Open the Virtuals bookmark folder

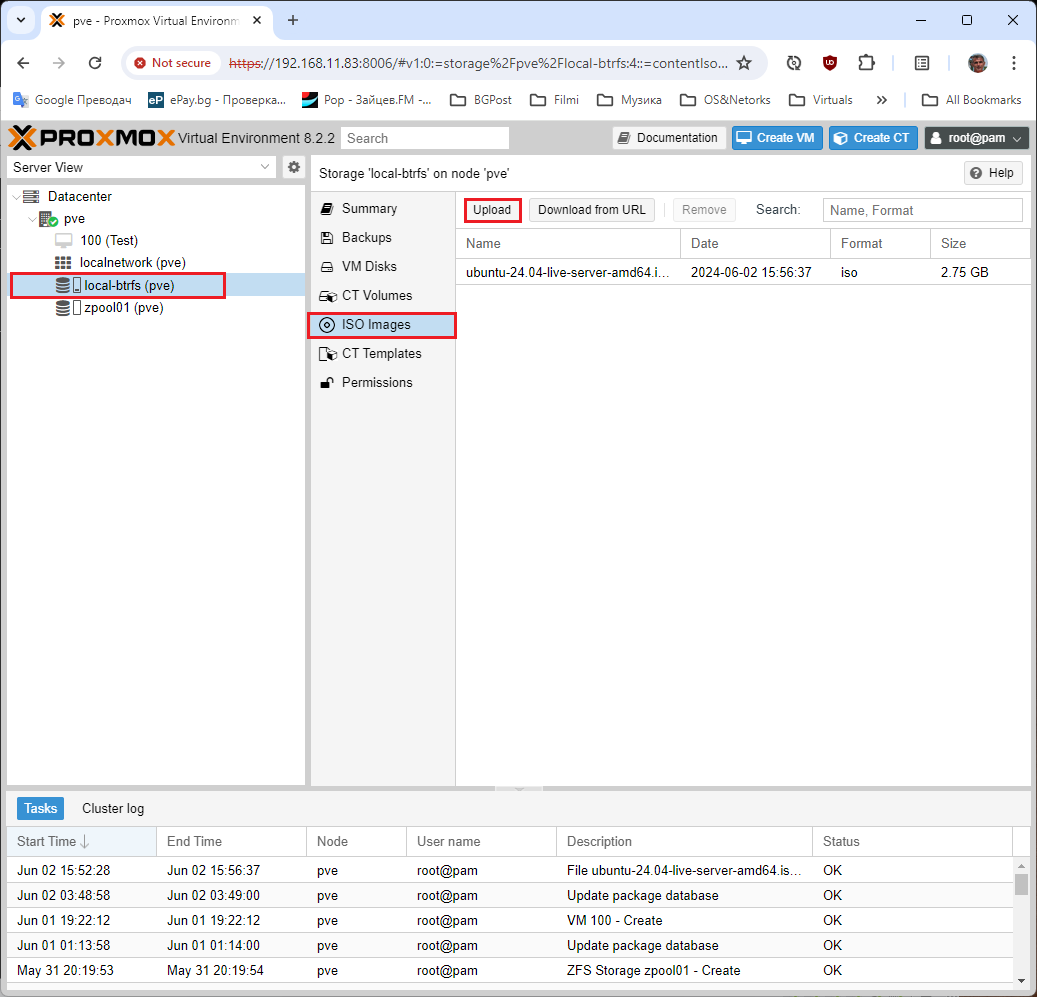click(821, 100)
